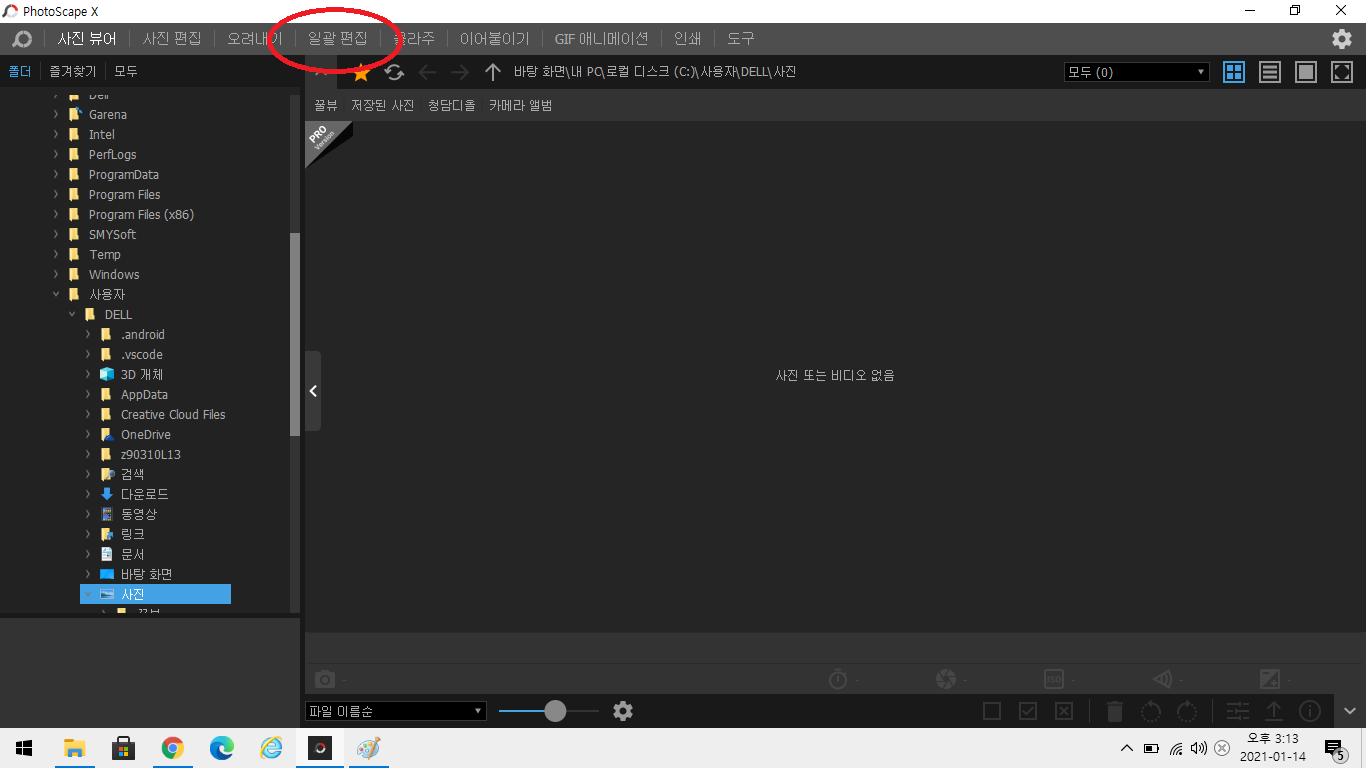Rotate counter-clockwise with the left rotate icon

click(x=1151, y=711)
